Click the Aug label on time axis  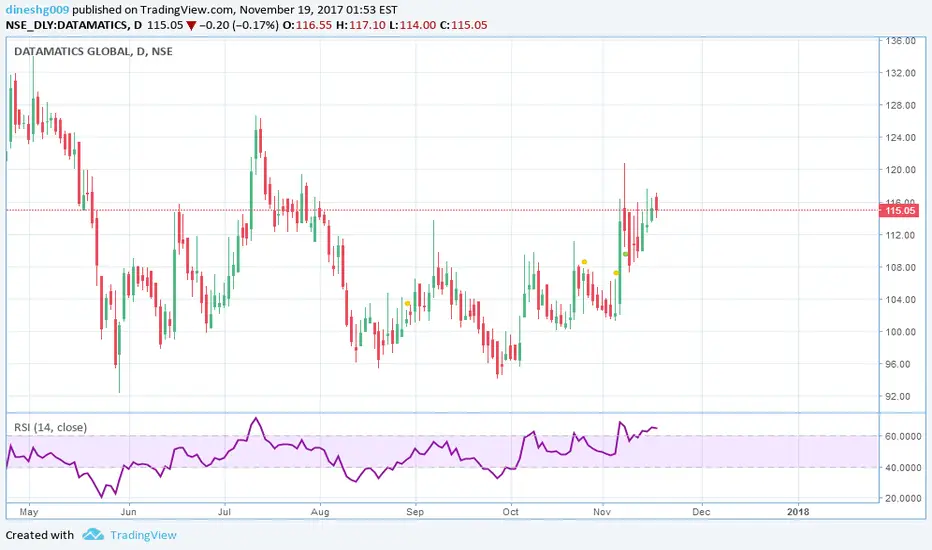(320, 512)
